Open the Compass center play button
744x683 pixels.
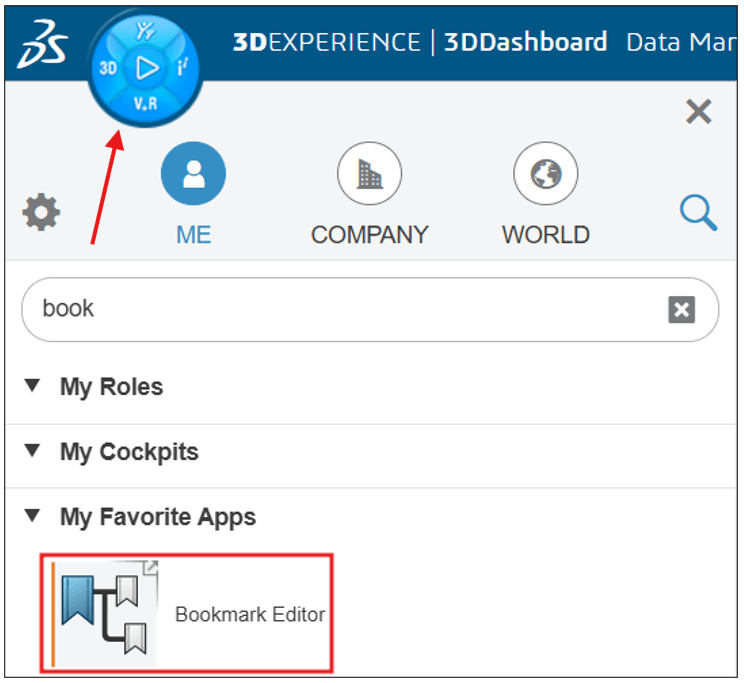tap(147, 68)
